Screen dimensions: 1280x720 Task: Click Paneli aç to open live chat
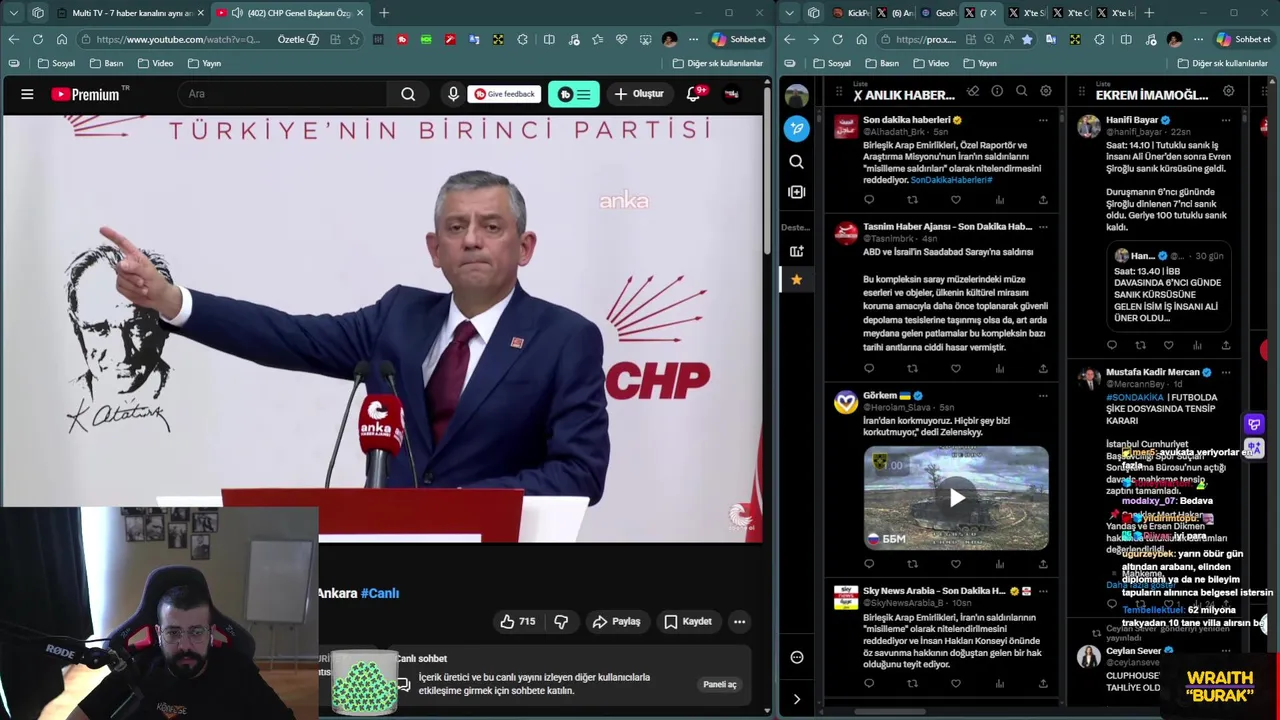point(719,685)
